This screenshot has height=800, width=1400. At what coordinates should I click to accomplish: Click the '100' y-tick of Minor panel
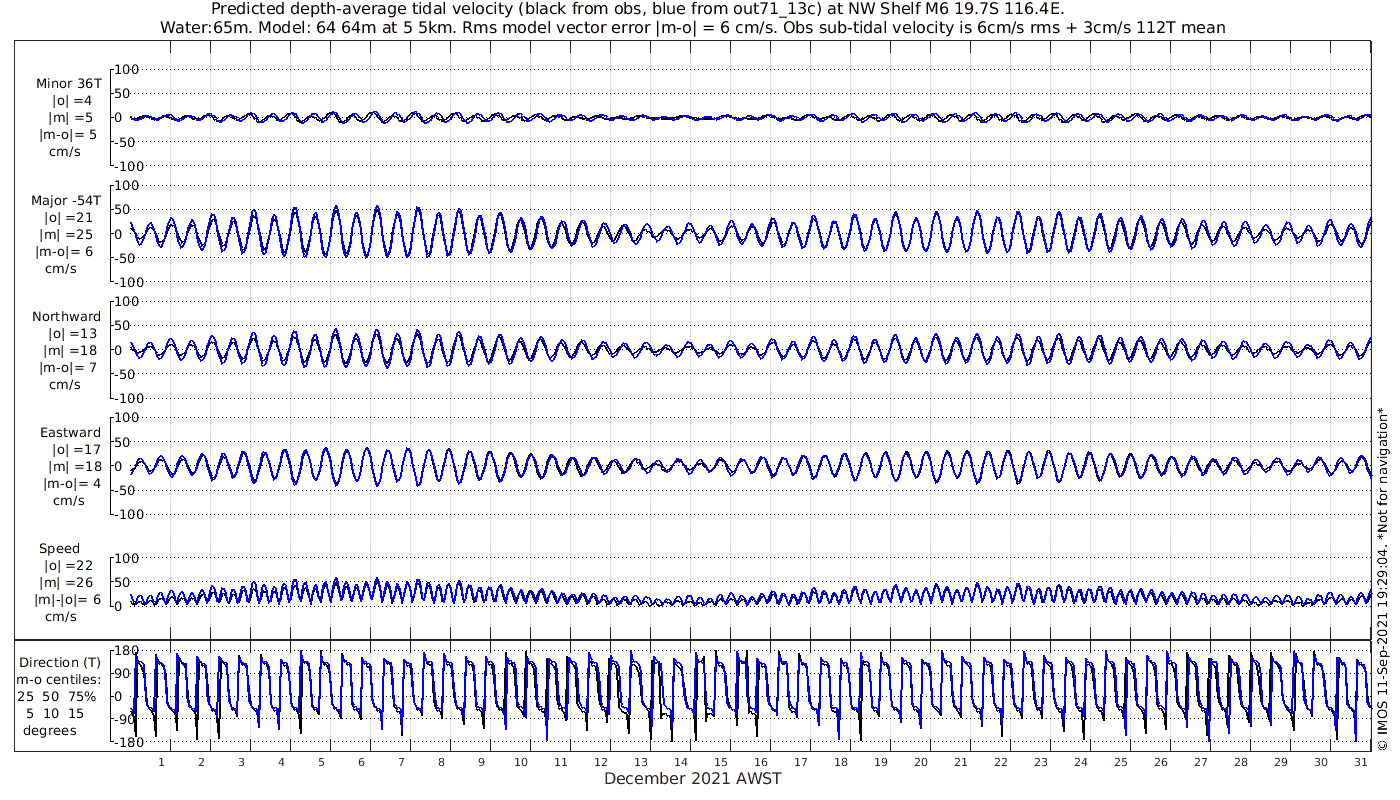tap(128, 69)
